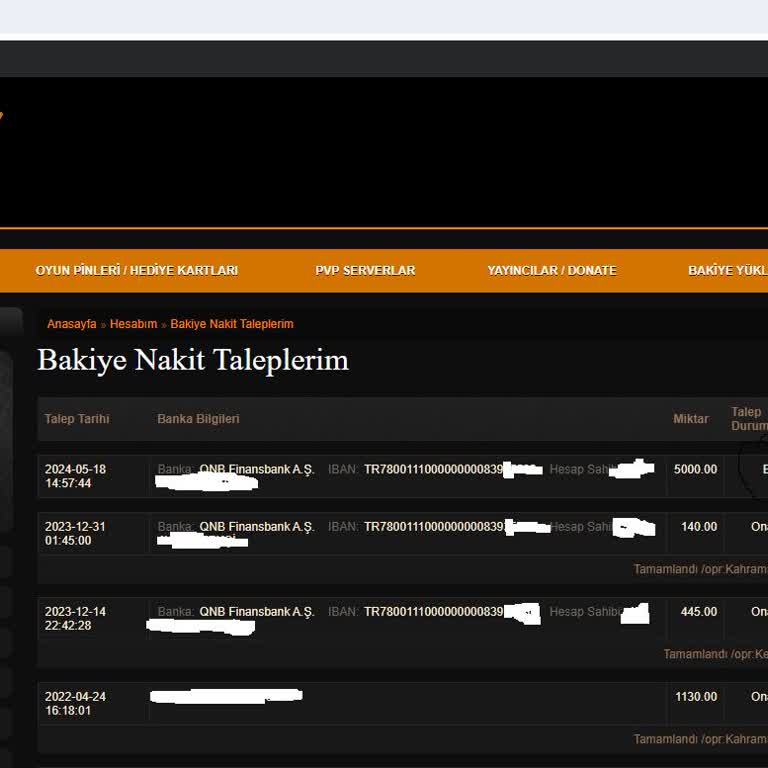Click IBAN number in 2023-12-31 row
Screen dimensions: 768x768
[x=434, y=527]
